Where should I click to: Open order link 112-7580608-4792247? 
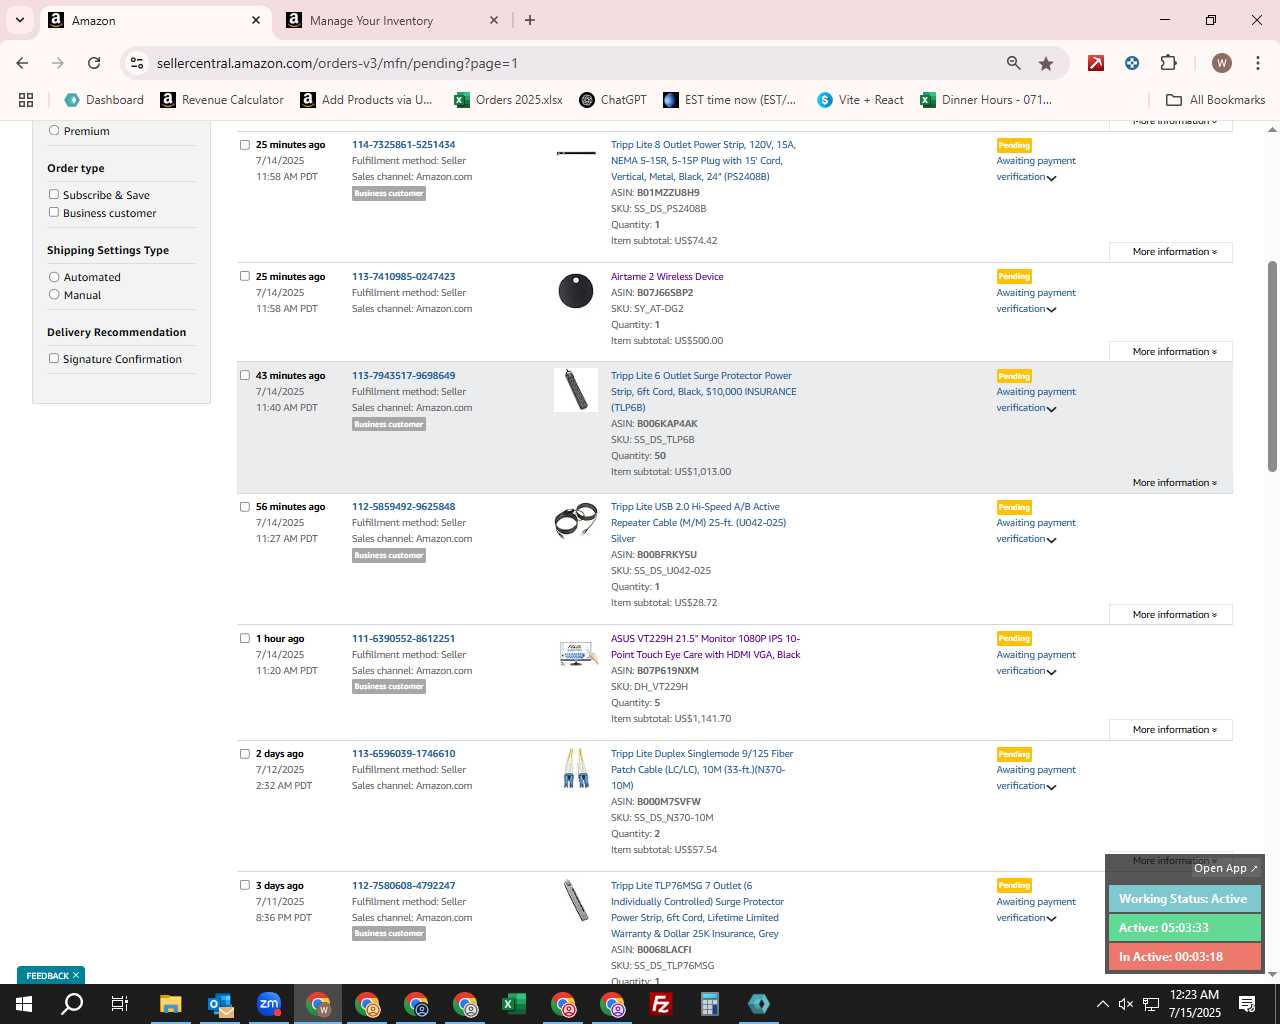pyautogui.click(x=403, y=886)
